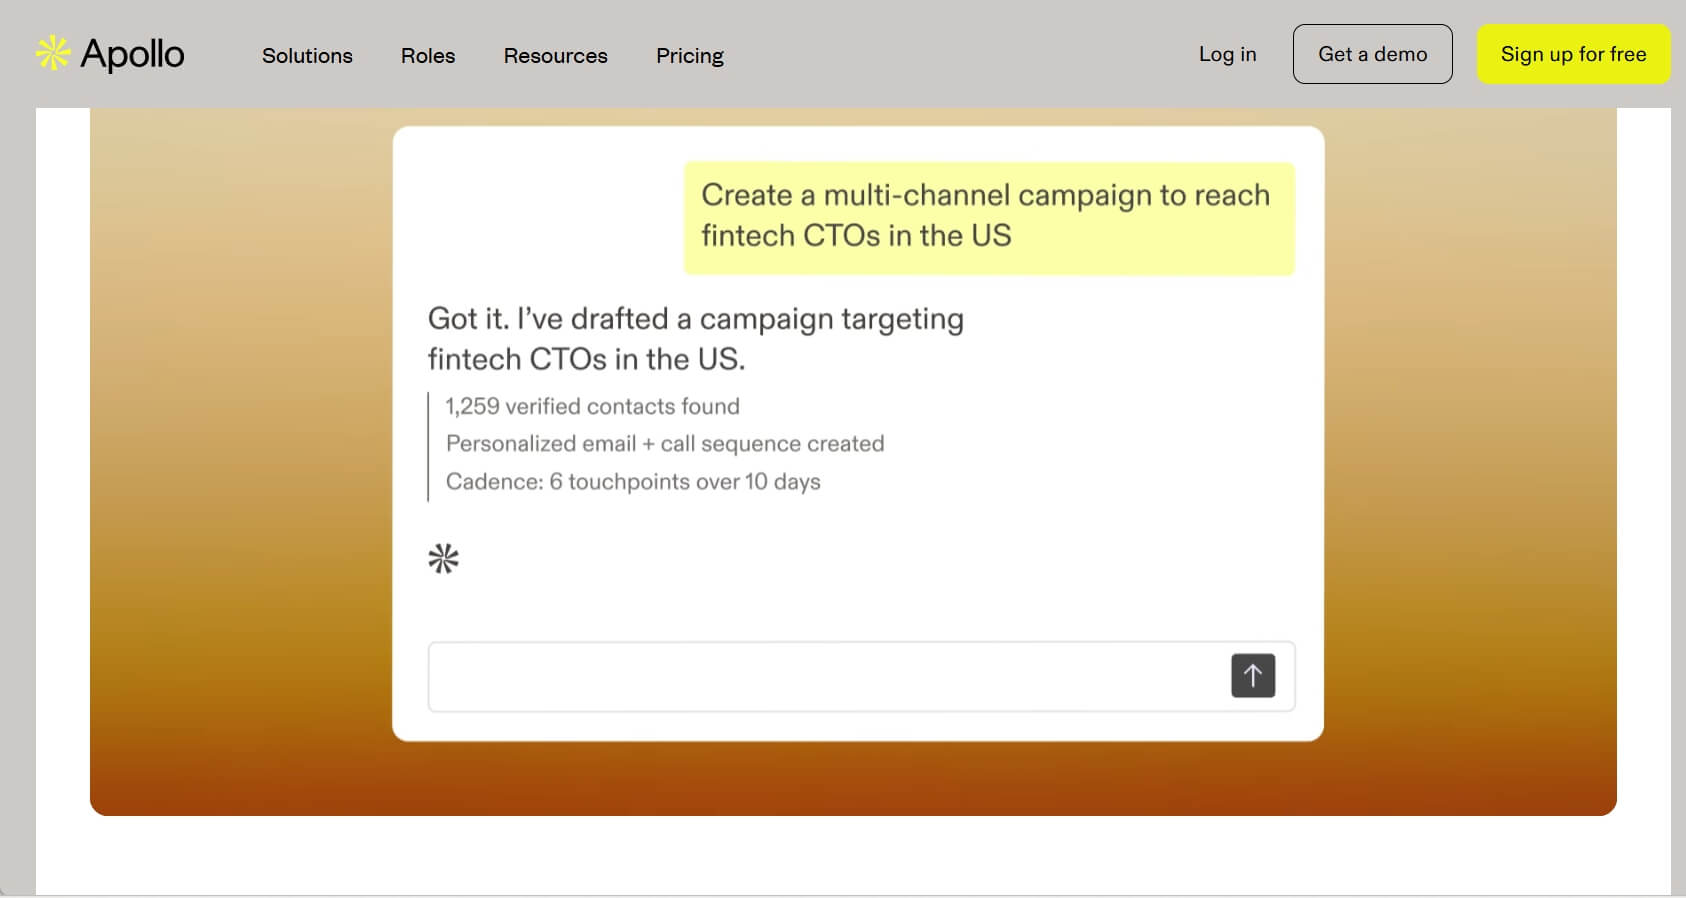
Task: Open the Roles menu
Action: point(428,56)
